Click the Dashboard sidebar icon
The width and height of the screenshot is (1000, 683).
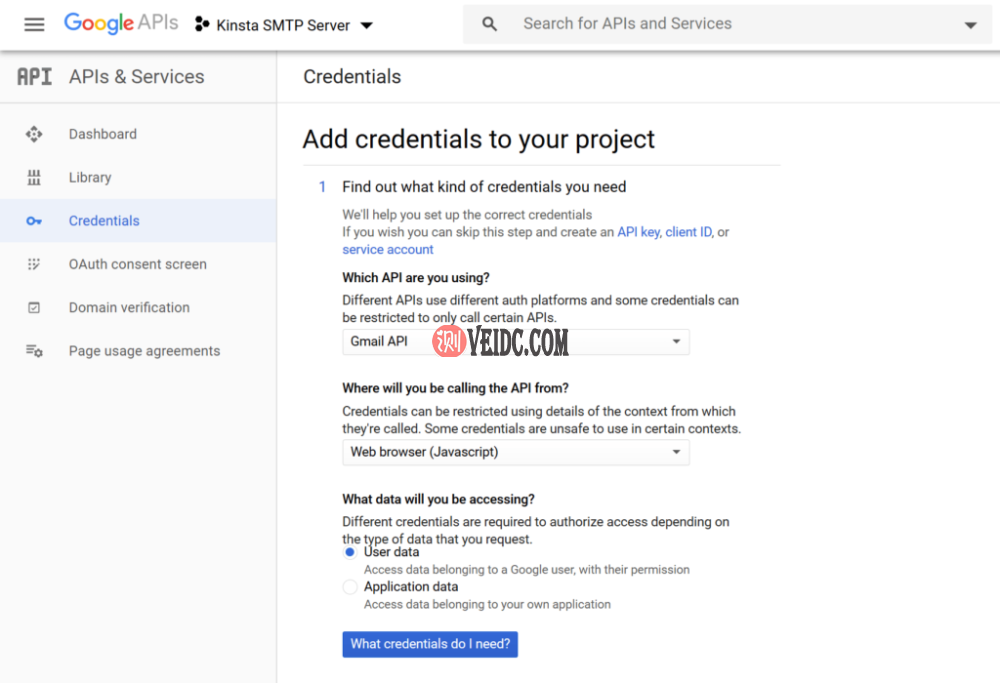pos(34,134)
